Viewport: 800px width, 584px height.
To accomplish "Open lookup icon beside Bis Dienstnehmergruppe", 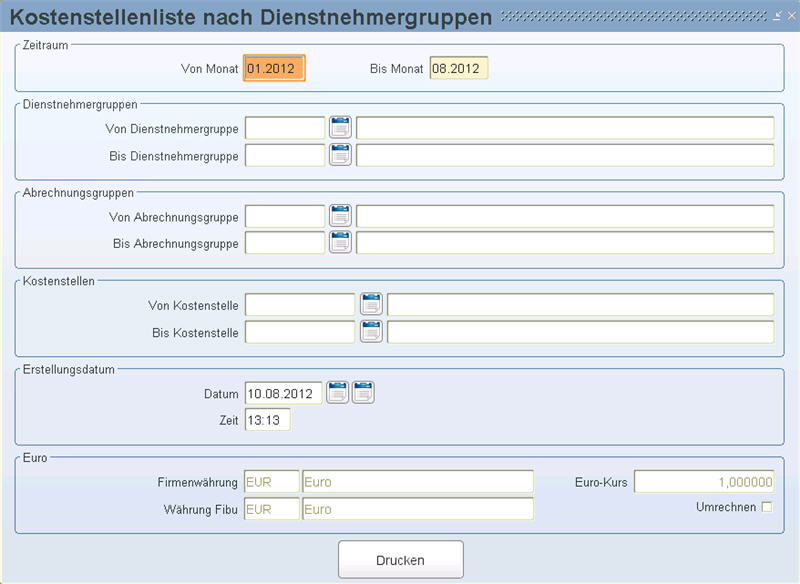I will tap(340, 155).
